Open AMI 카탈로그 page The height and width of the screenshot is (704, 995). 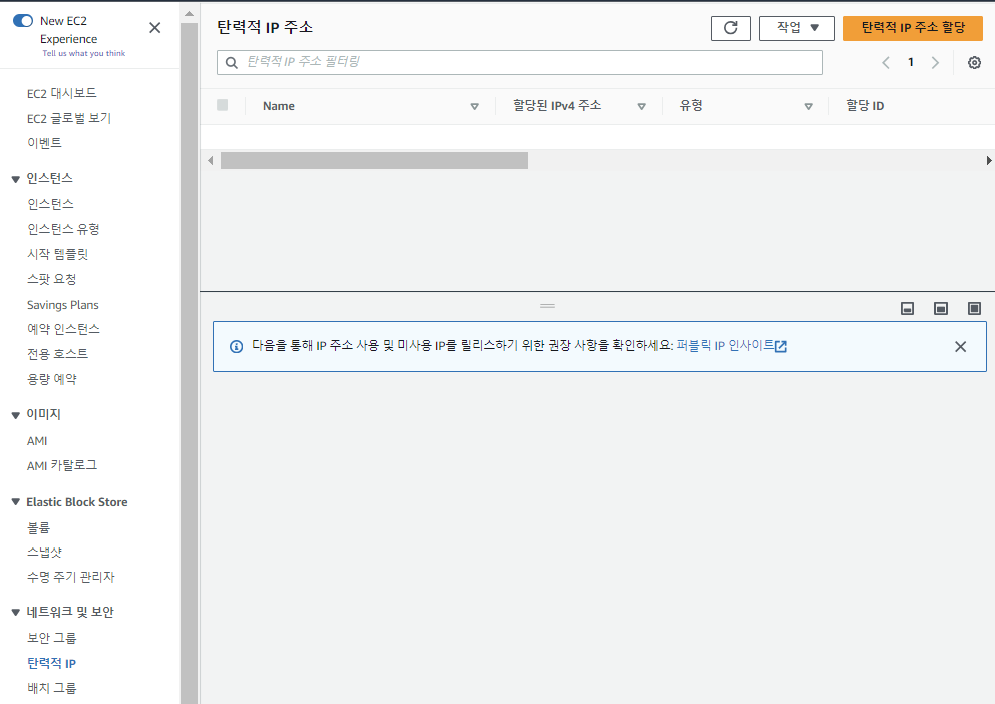click(62, 465)
